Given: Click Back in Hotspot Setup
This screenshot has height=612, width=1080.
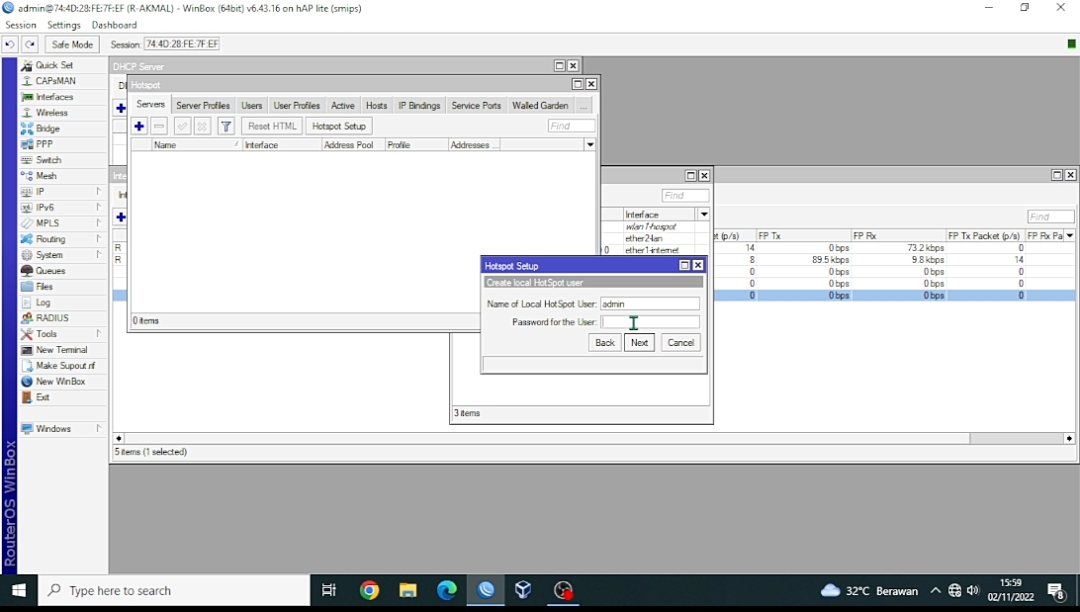Looking at the screenshot, I should (x=605, y=343).
